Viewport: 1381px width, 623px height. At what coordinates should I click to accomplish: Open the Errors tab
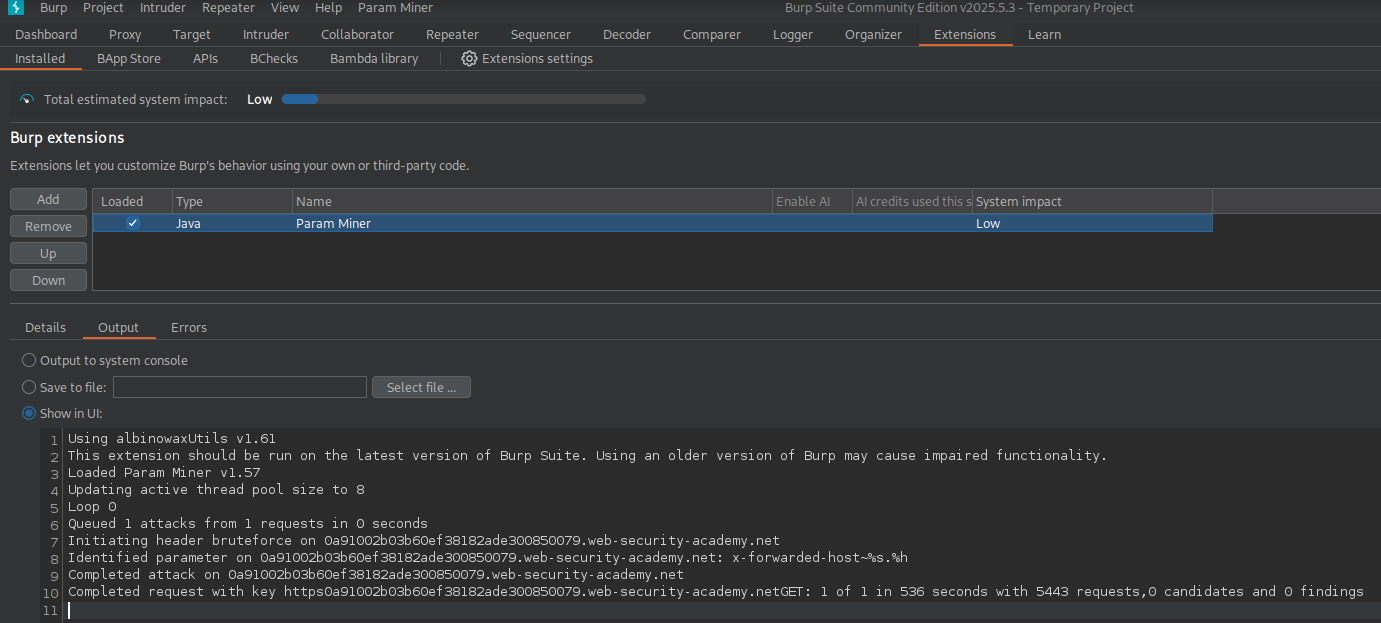(189, 328)
